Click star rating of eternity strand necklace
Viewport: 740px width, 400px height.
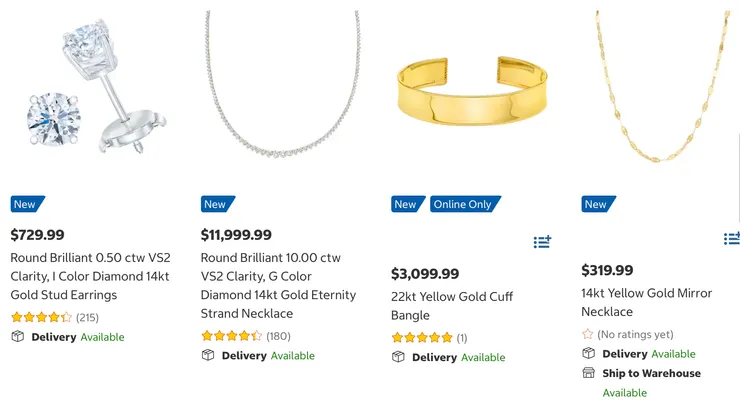231,336
